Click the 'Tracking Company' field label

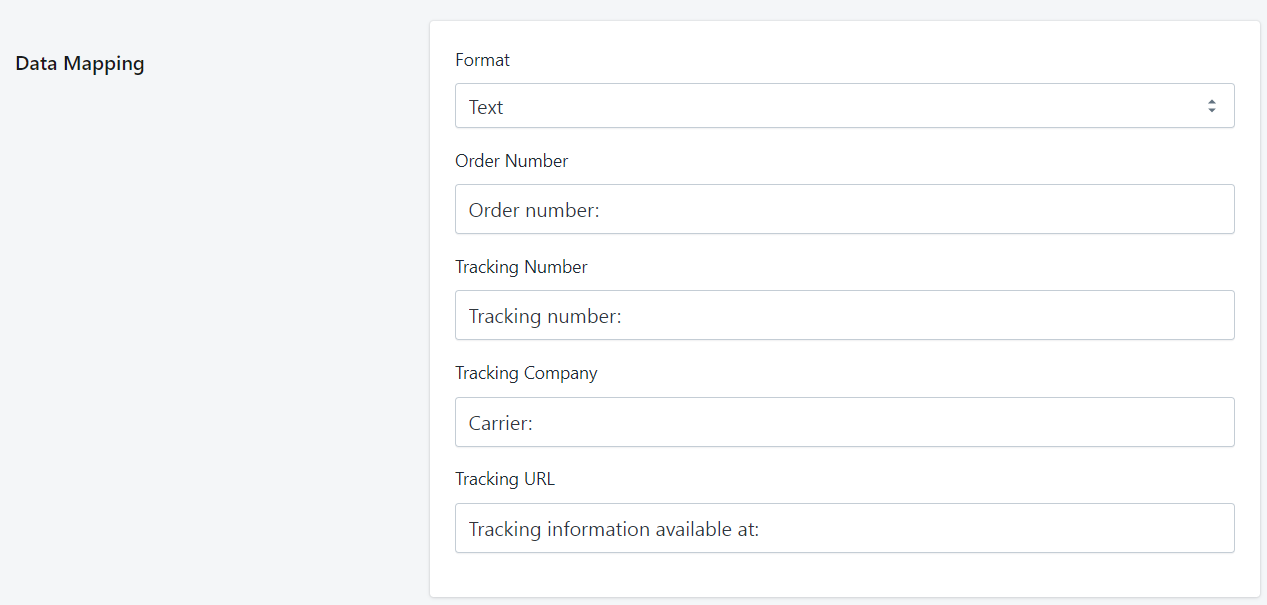(x=526, y=373)
